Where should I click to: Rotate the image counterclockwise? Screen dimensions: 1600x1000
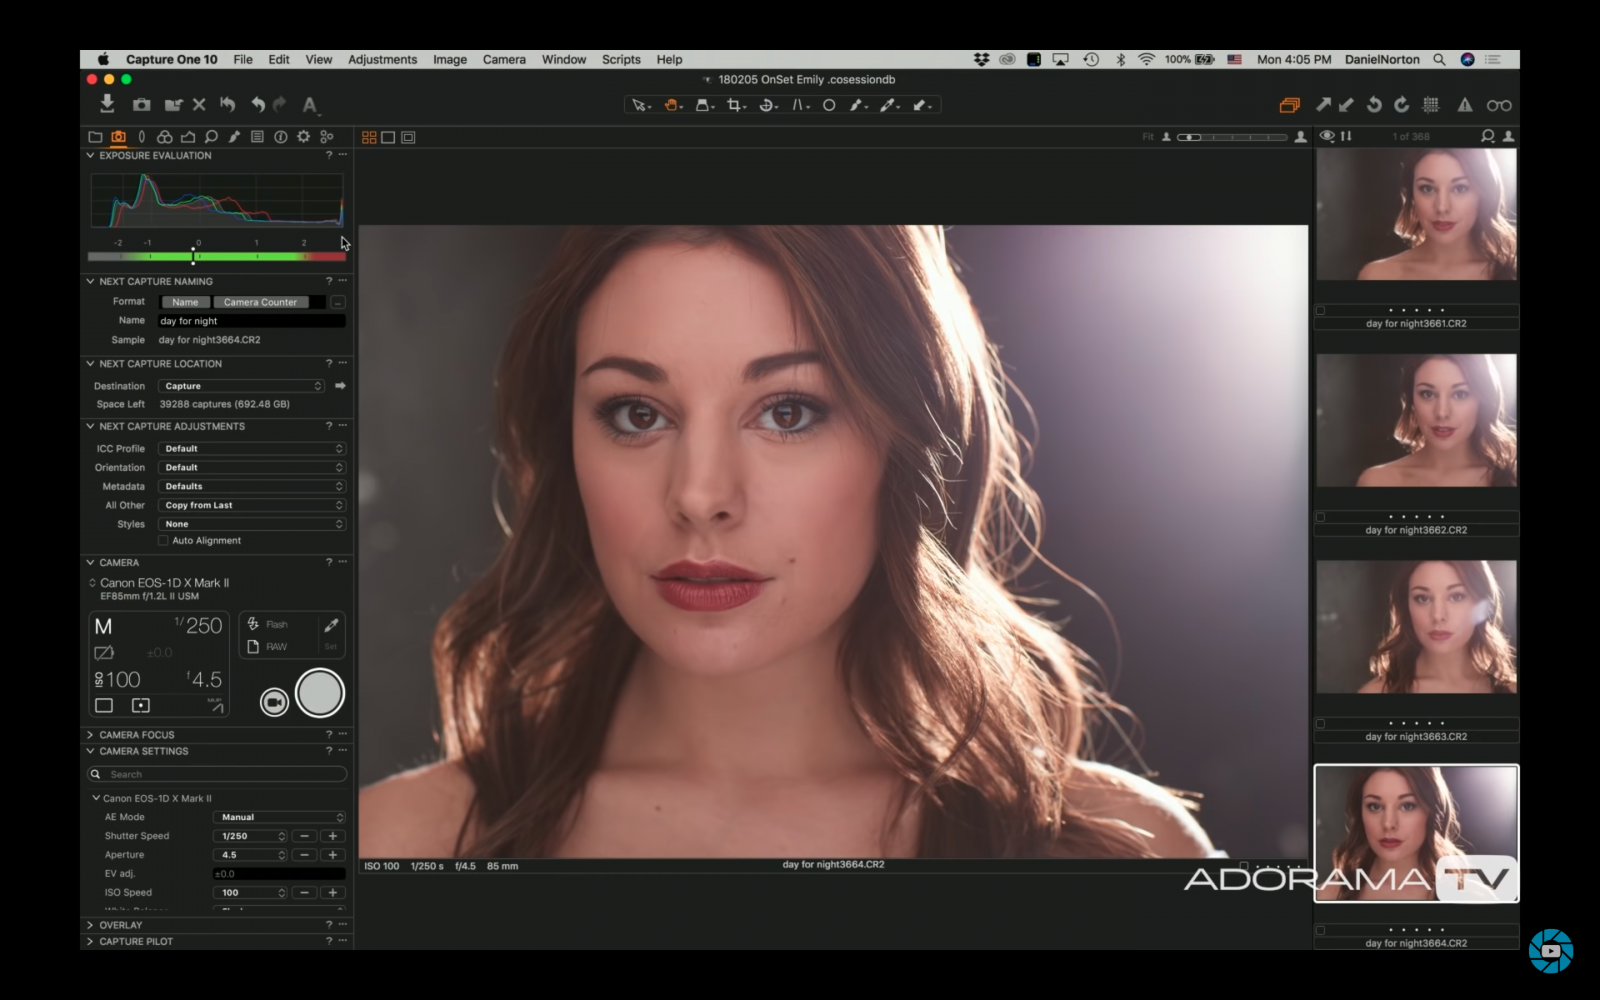(x=1375, y=104)
